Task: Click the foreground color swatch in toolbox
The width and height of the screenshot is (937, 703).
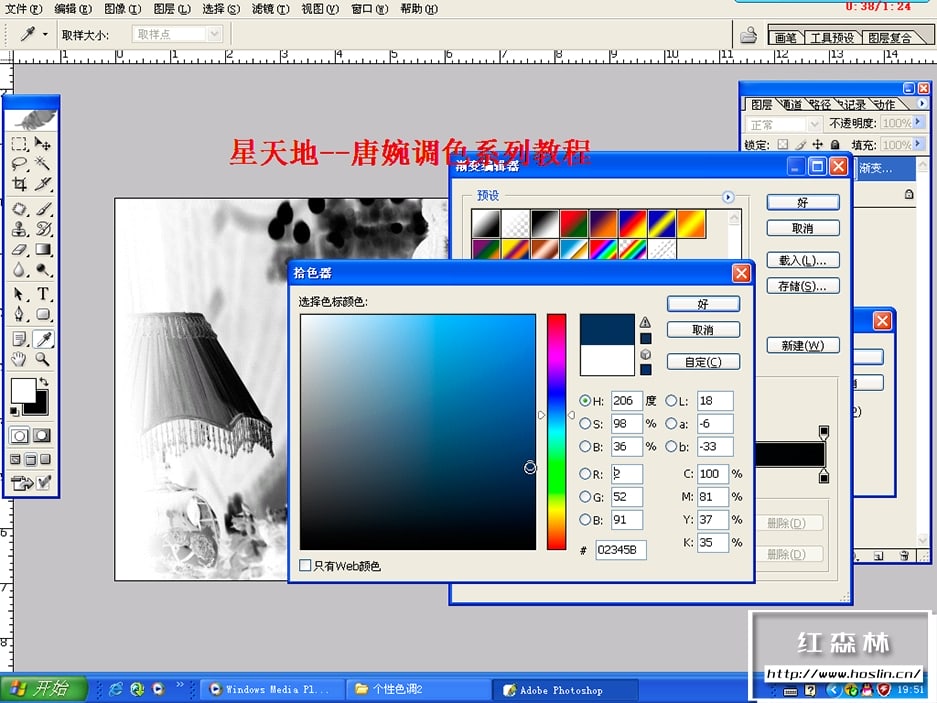Action: (x=23, y=391)
